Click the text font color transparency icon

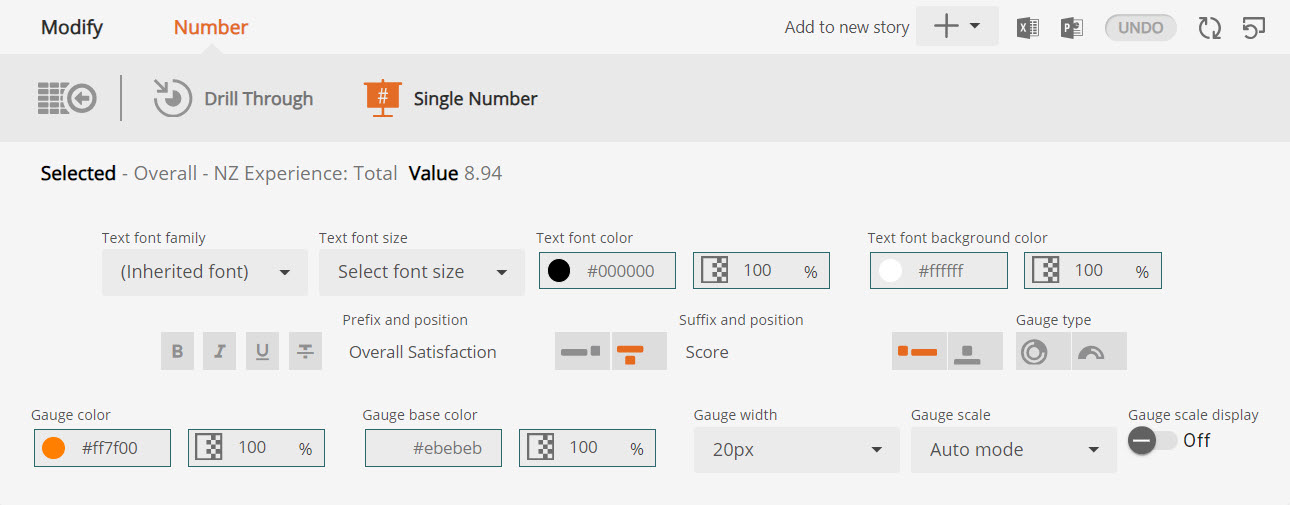[715, 271]
